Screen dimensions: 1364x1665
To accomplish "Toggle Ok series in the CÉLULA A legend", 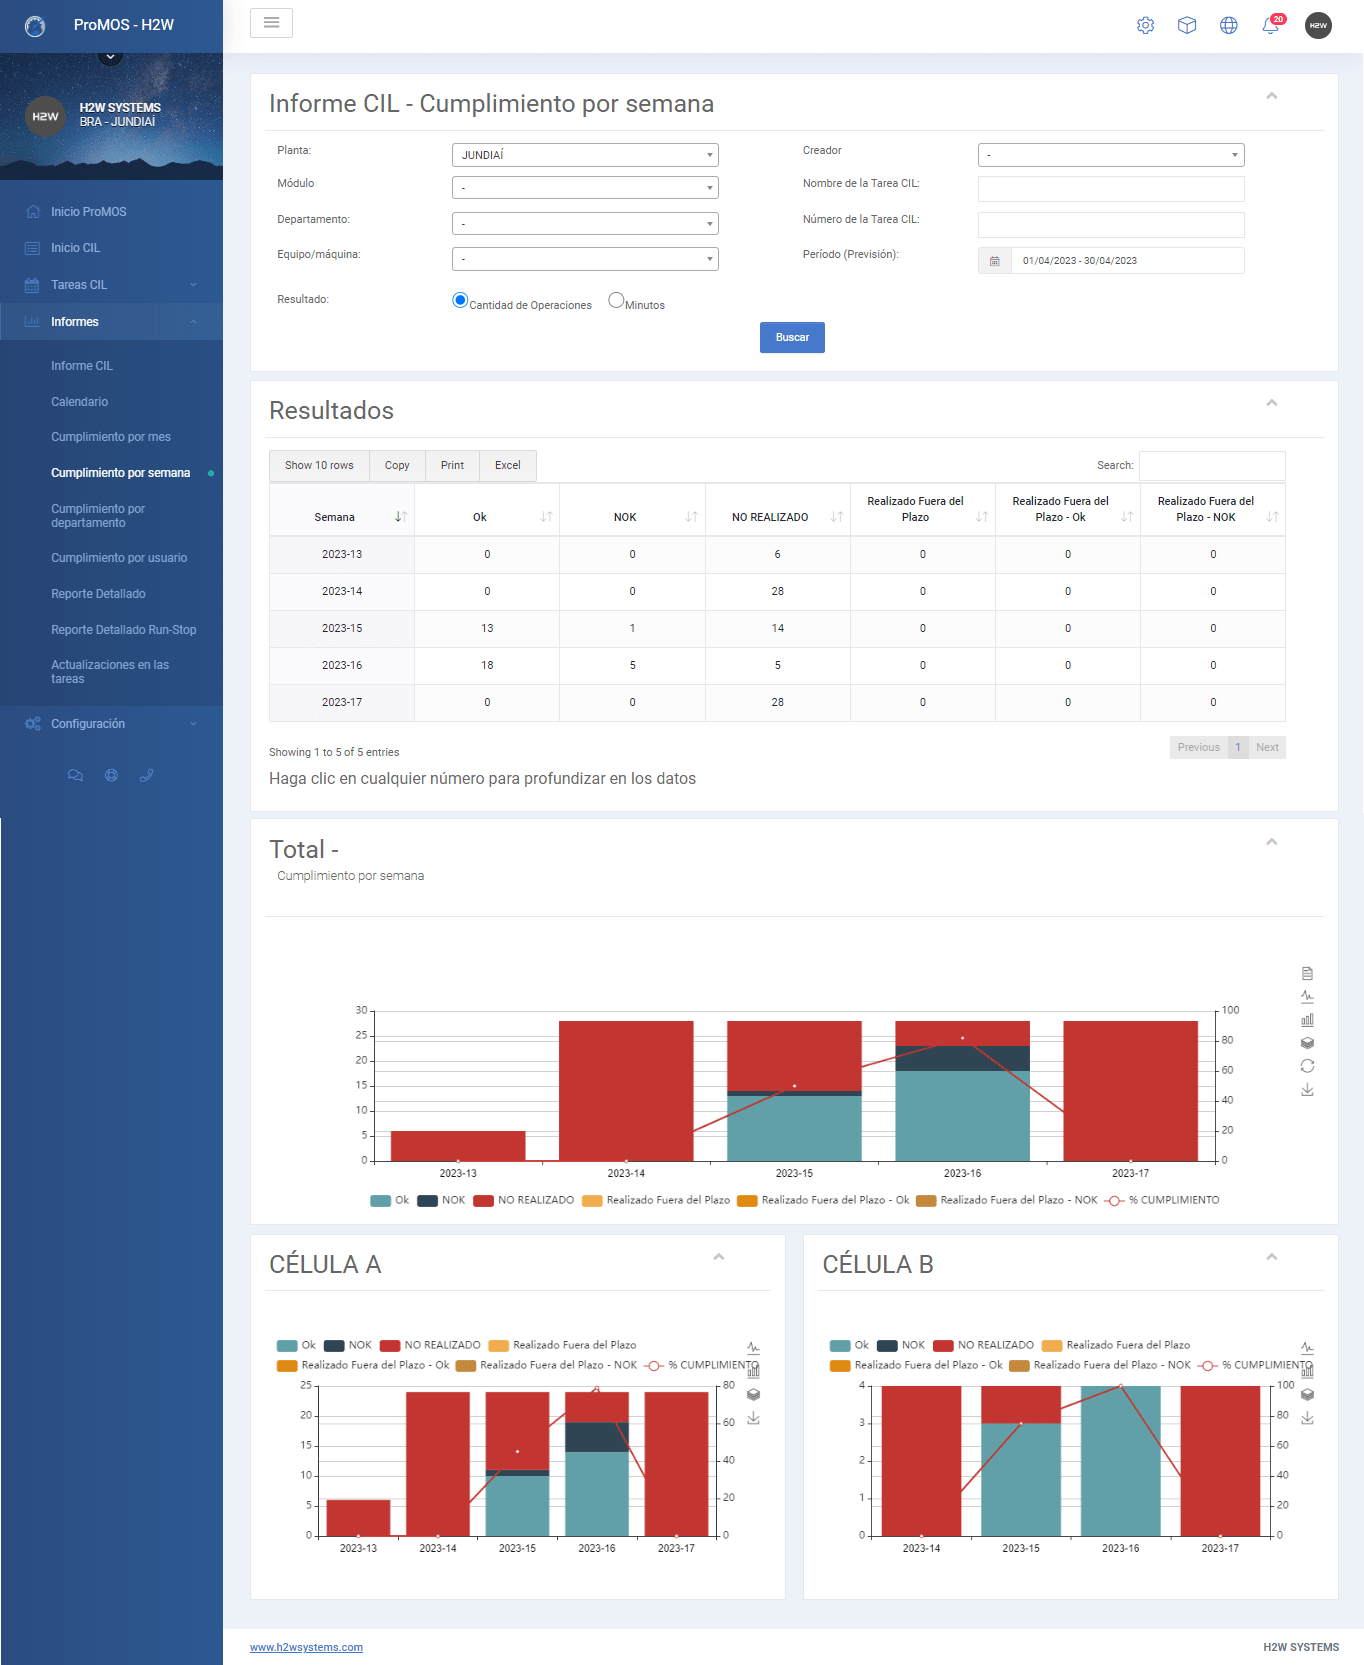I will coord(297,1346).
